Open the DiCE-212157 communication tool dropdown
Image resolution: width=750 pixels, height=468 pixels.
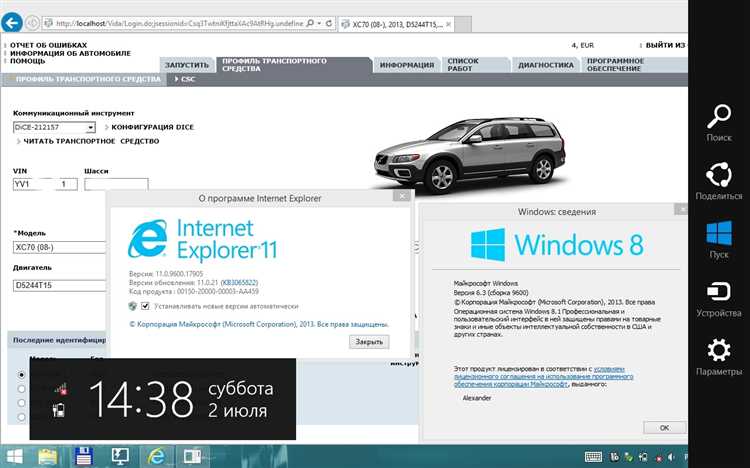point(90,127)
